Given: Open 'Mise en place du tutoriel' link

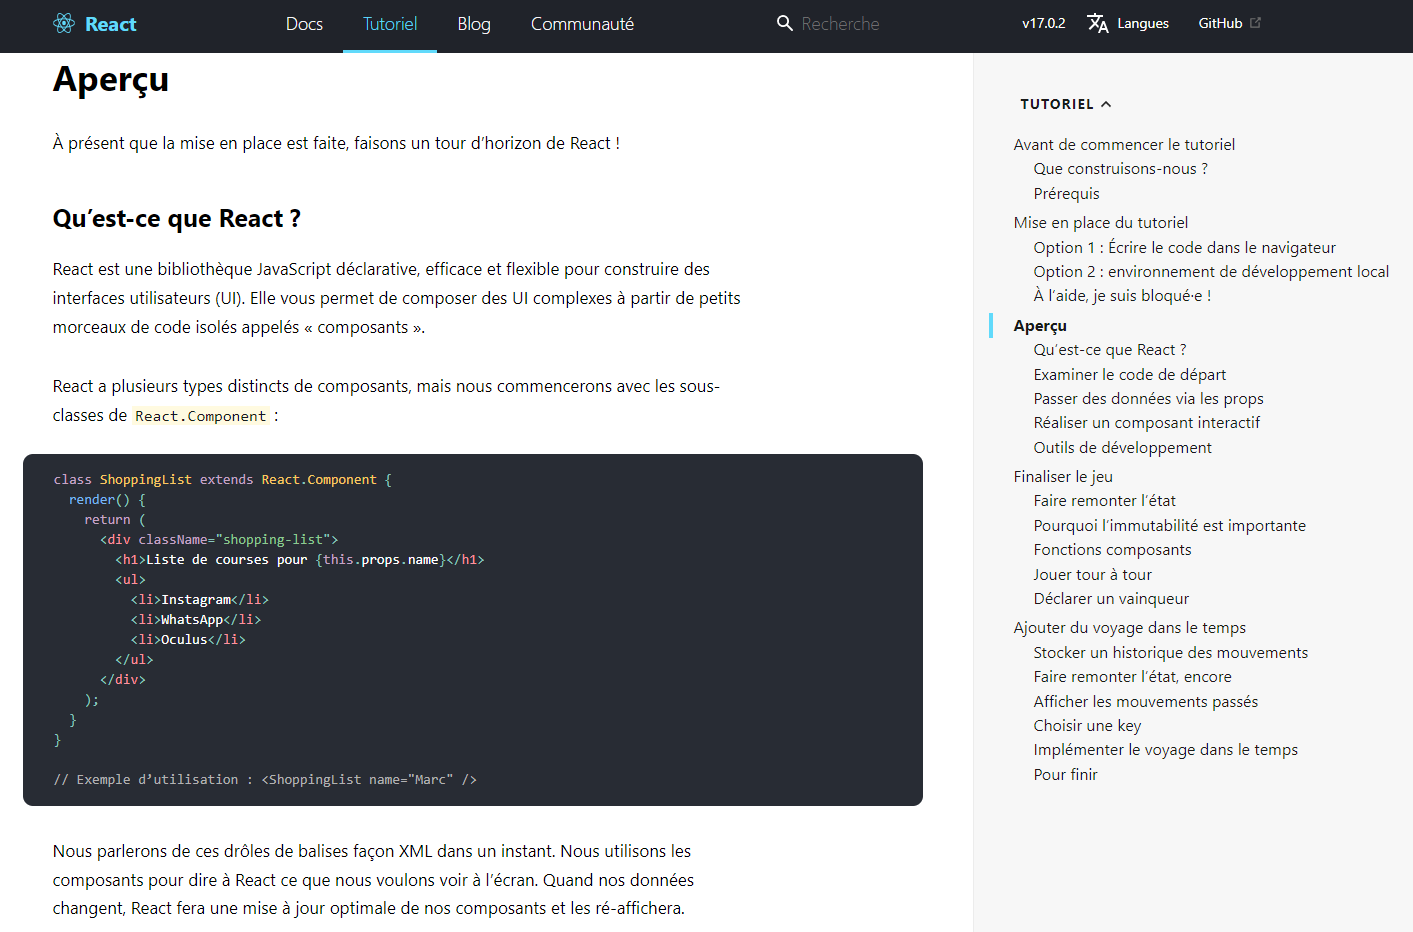Looking at the screenshot, I should (x=1100, y=223).
